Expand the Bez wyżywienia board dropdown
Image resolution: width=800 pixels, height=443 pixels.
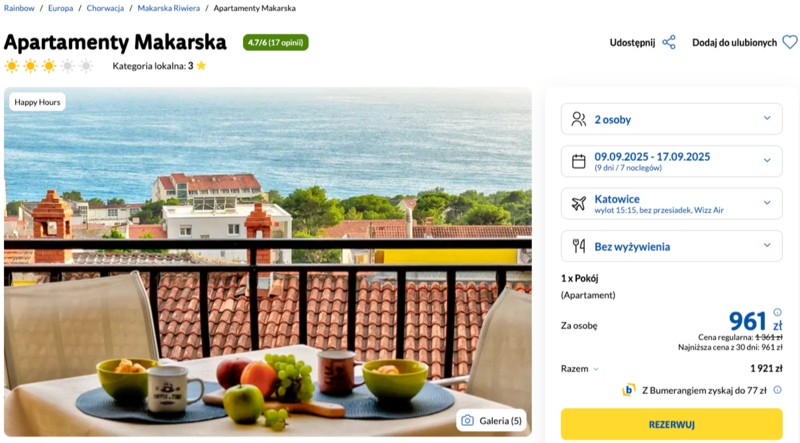[671, 246]
